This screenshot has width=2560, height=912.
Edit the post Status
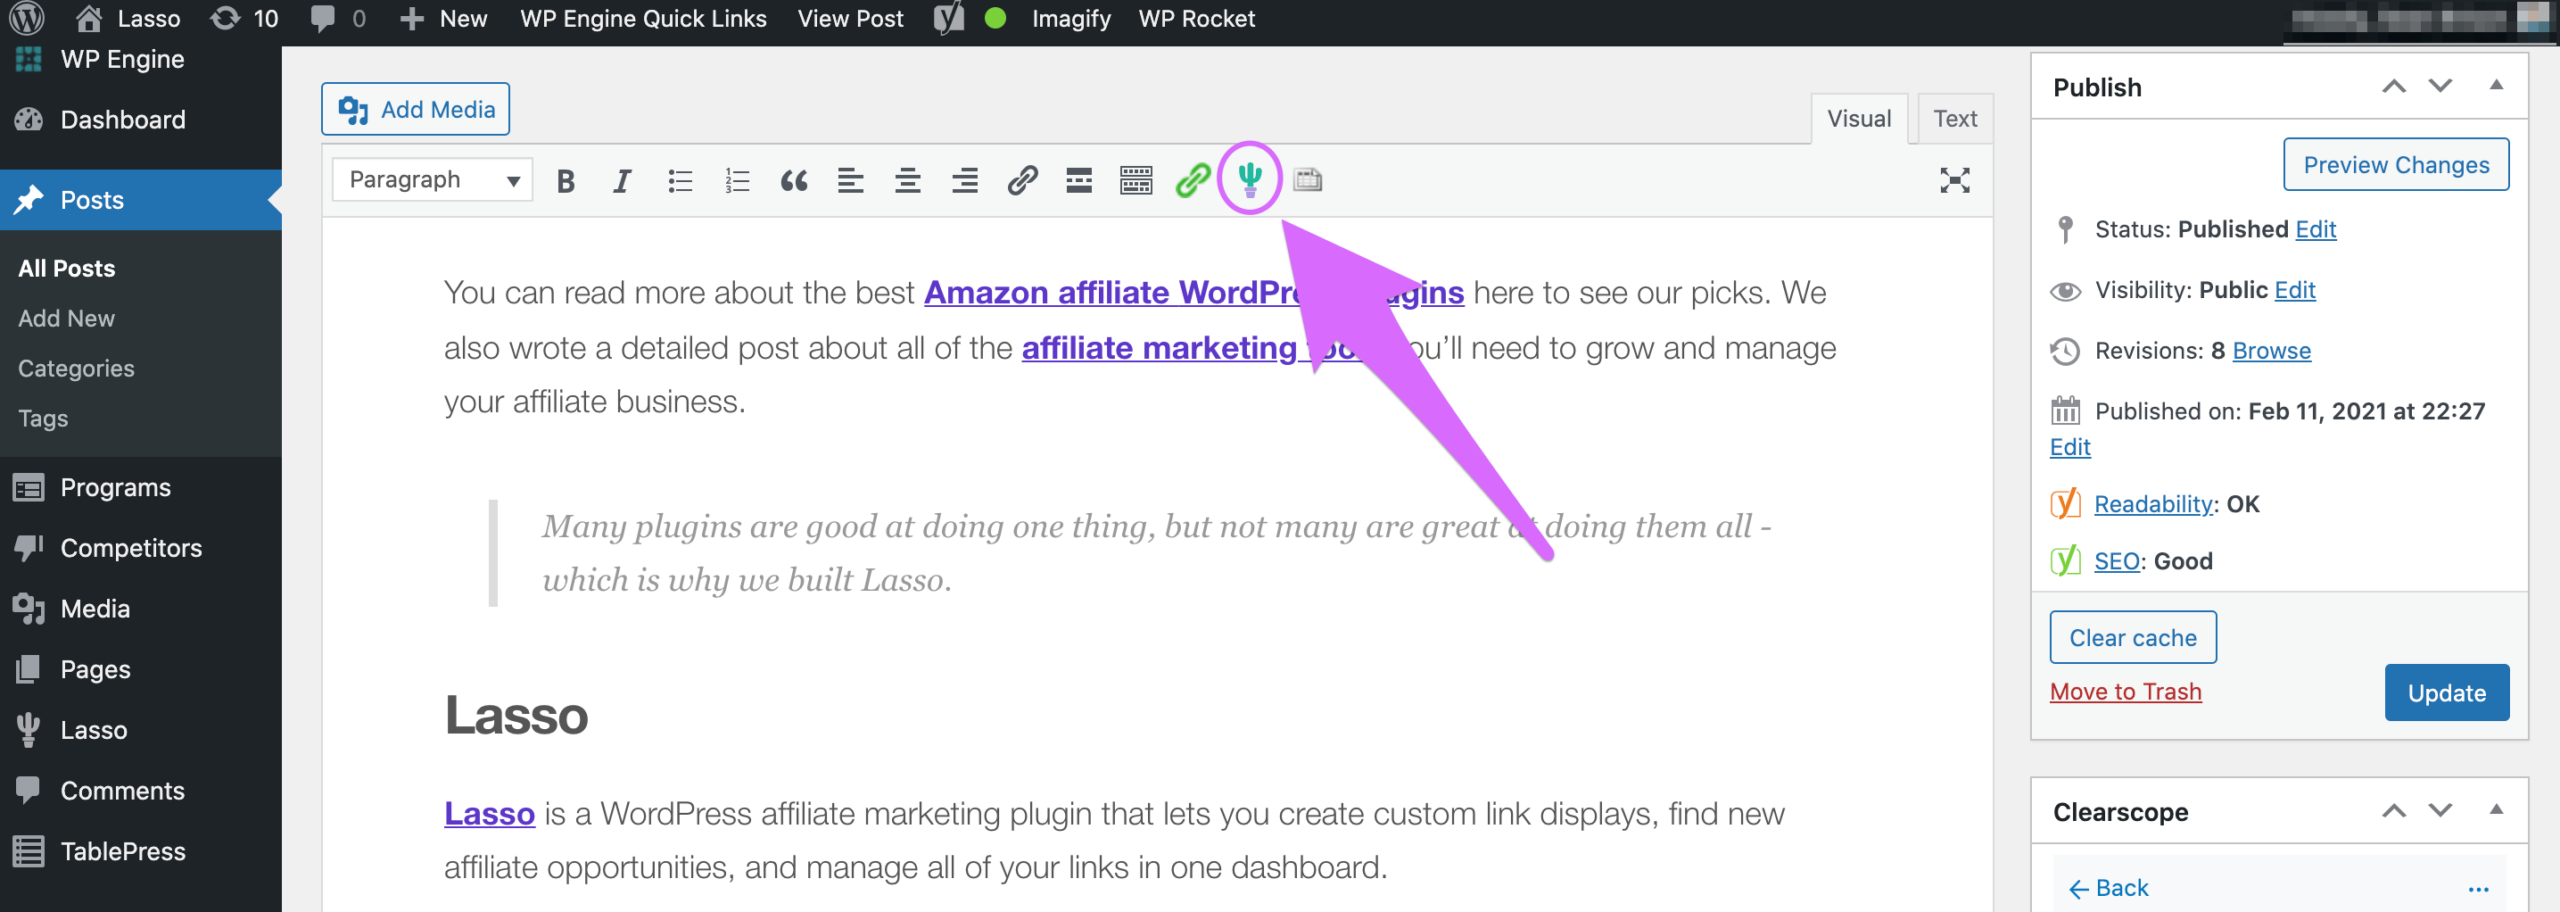click(x=2315, y=230)
